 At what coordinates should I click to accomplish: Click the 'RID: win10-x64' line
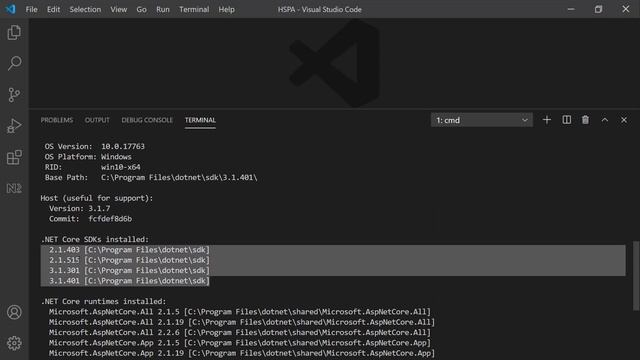pos(93,167)
